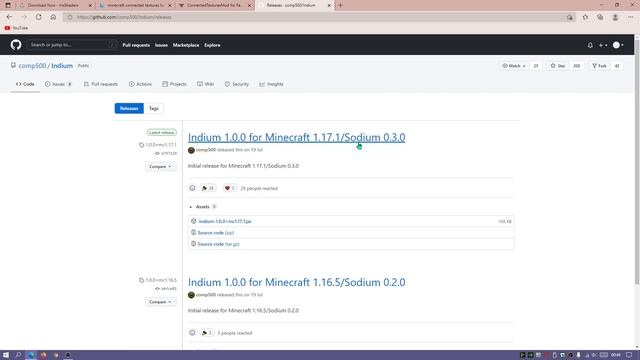This screenshot has width=640, height=360.
Task: Open Explore in the top navigation
Action: click(x=212, y=45)
